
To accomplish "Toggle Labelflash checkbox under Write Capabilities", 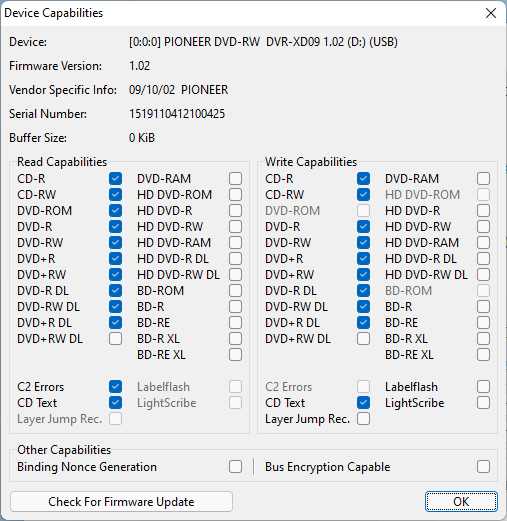I will 483,387.
